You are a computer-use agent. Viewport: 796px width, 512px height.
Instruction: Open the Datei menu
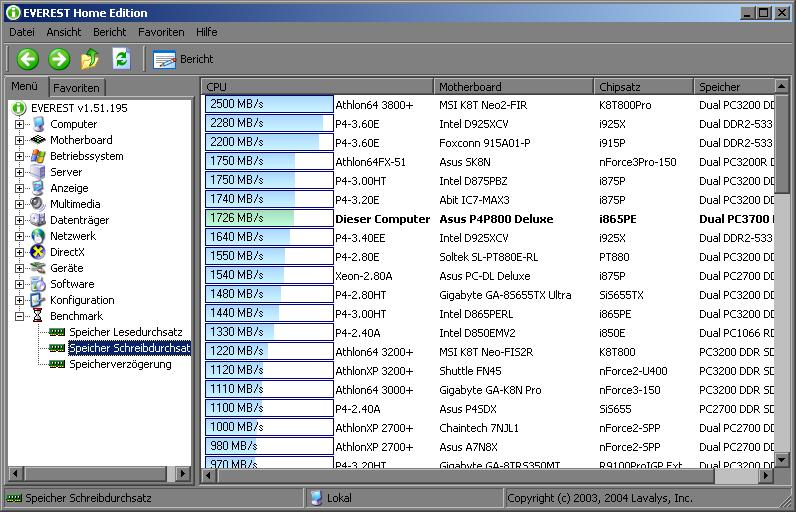[x=22, y=32]
